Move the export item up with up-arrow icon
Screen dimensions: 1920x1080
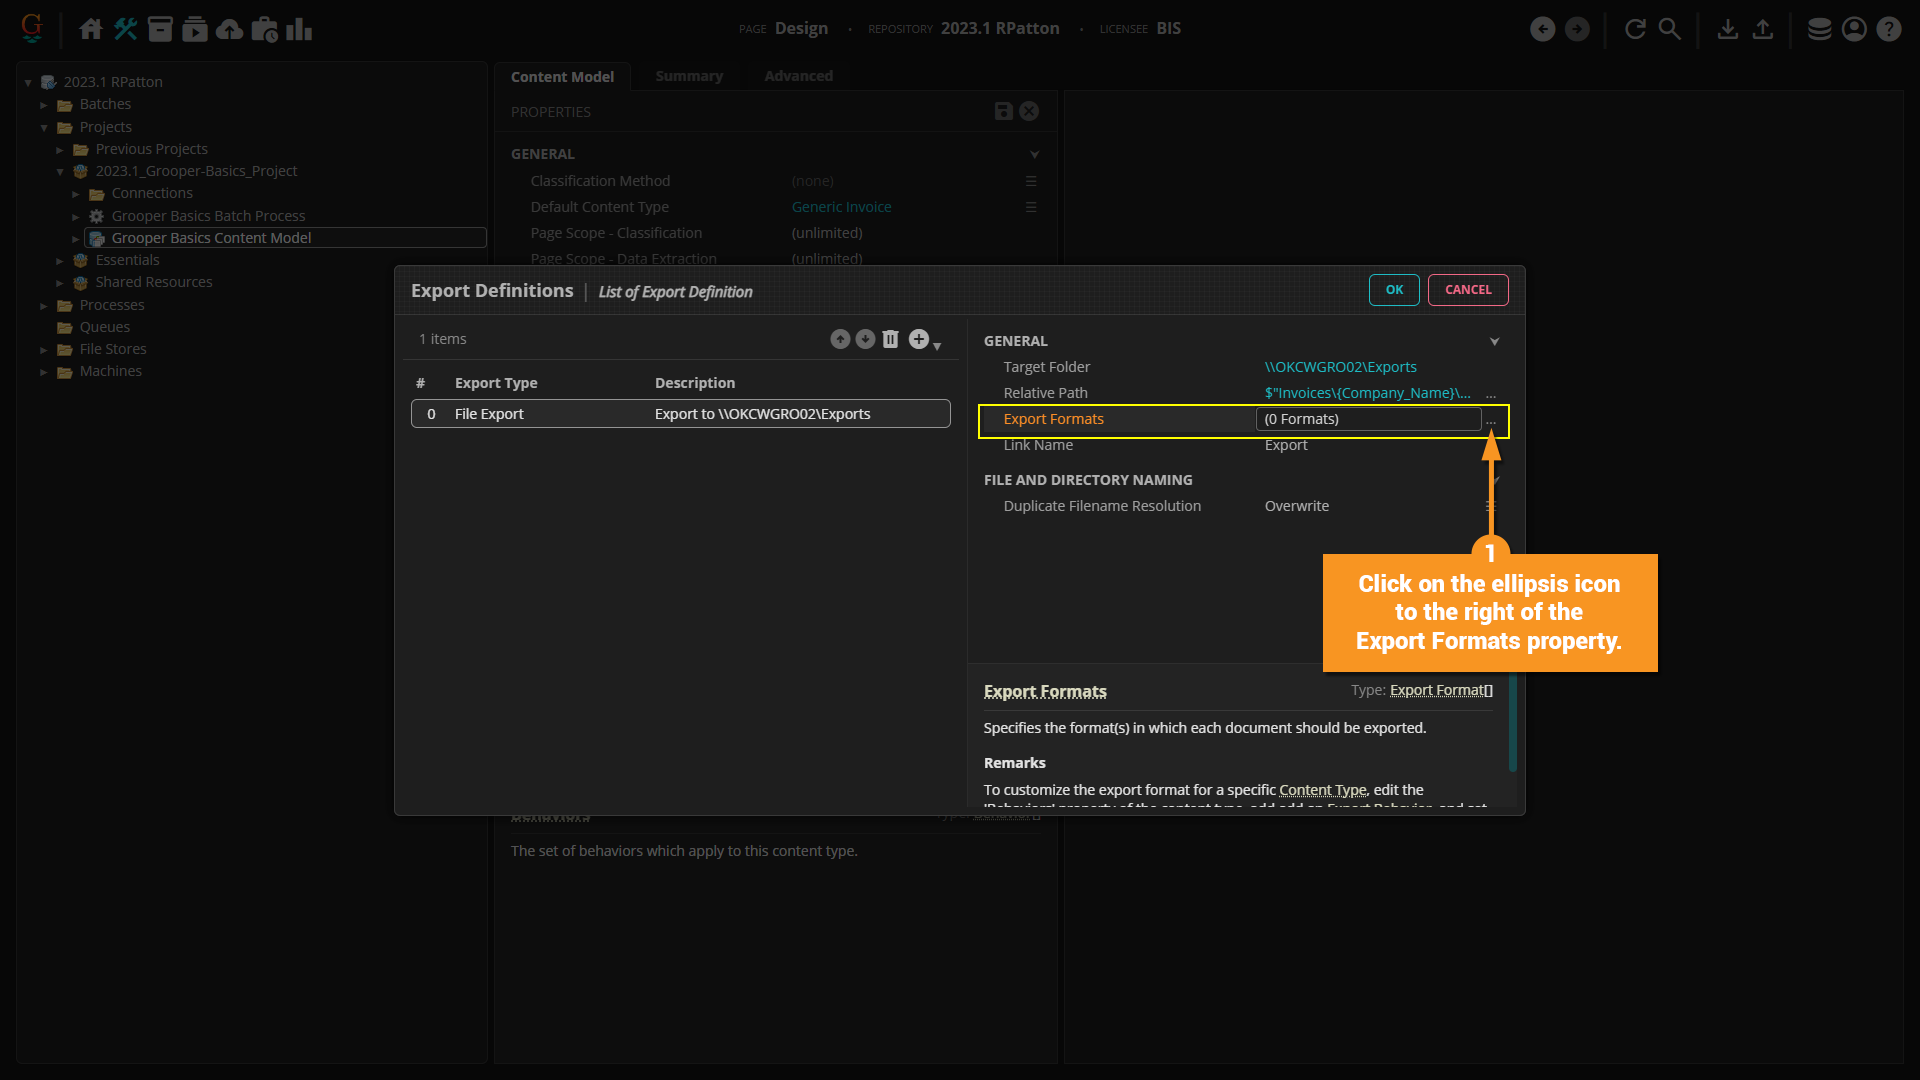coord(840,340)
